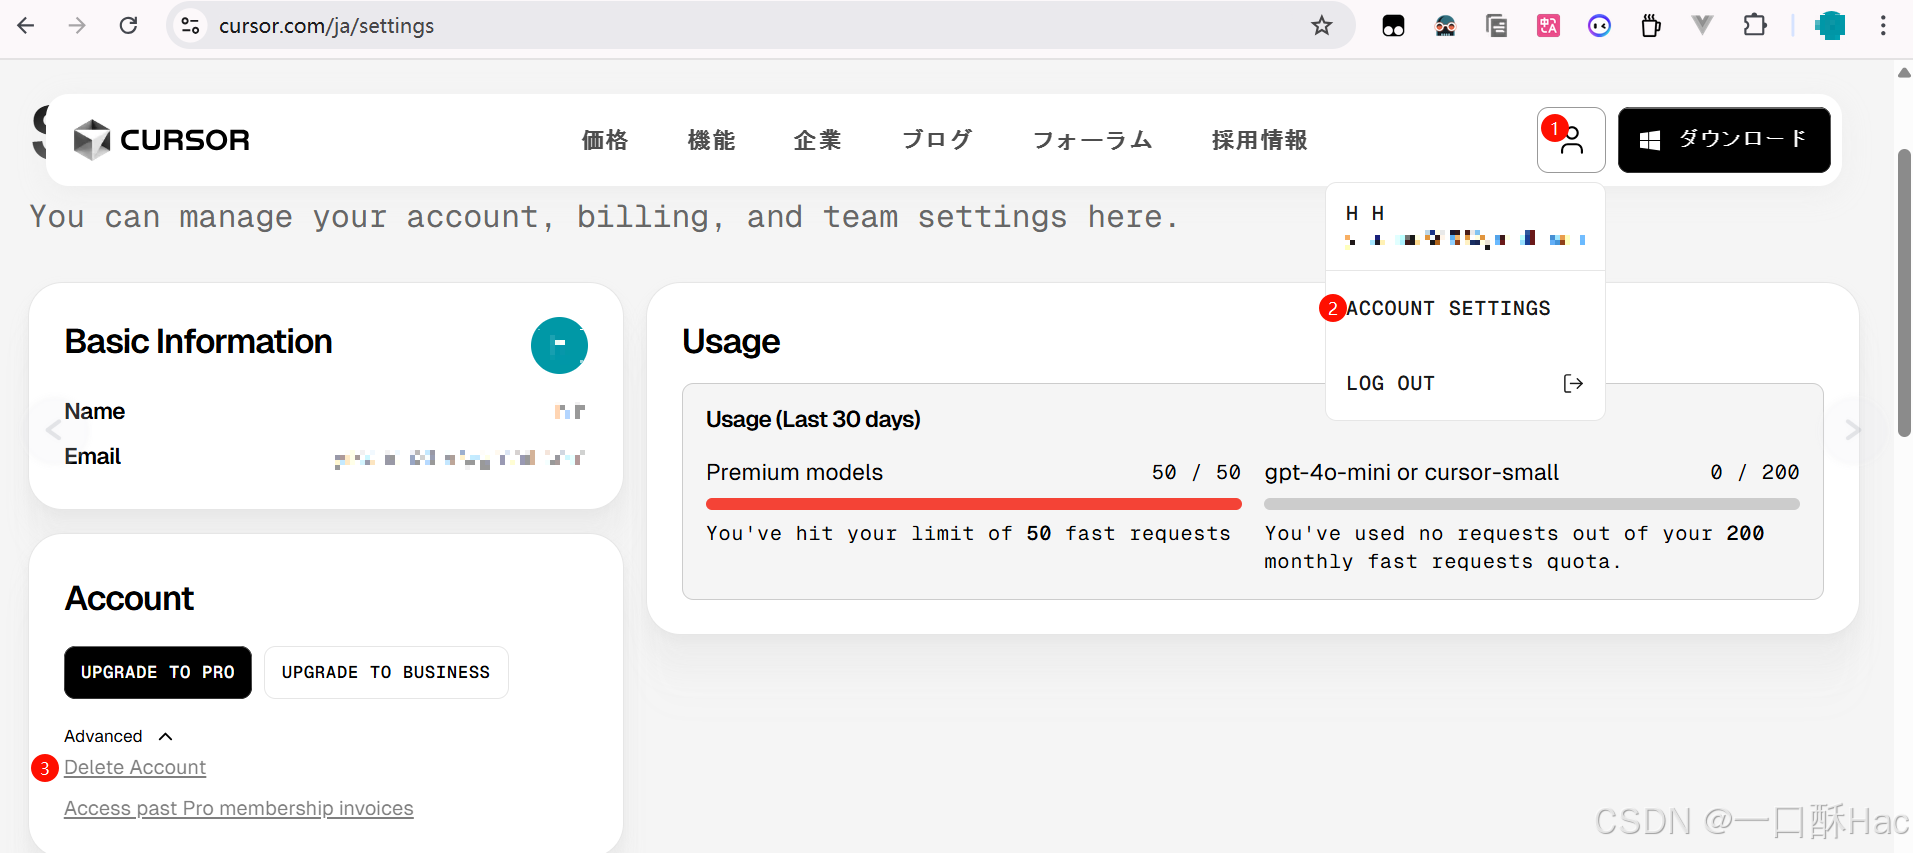Image resolution: width=1913 pixels, height=853 pixels.
Task: Click the browser forward arrow
Action: click(x=77, y=25)
